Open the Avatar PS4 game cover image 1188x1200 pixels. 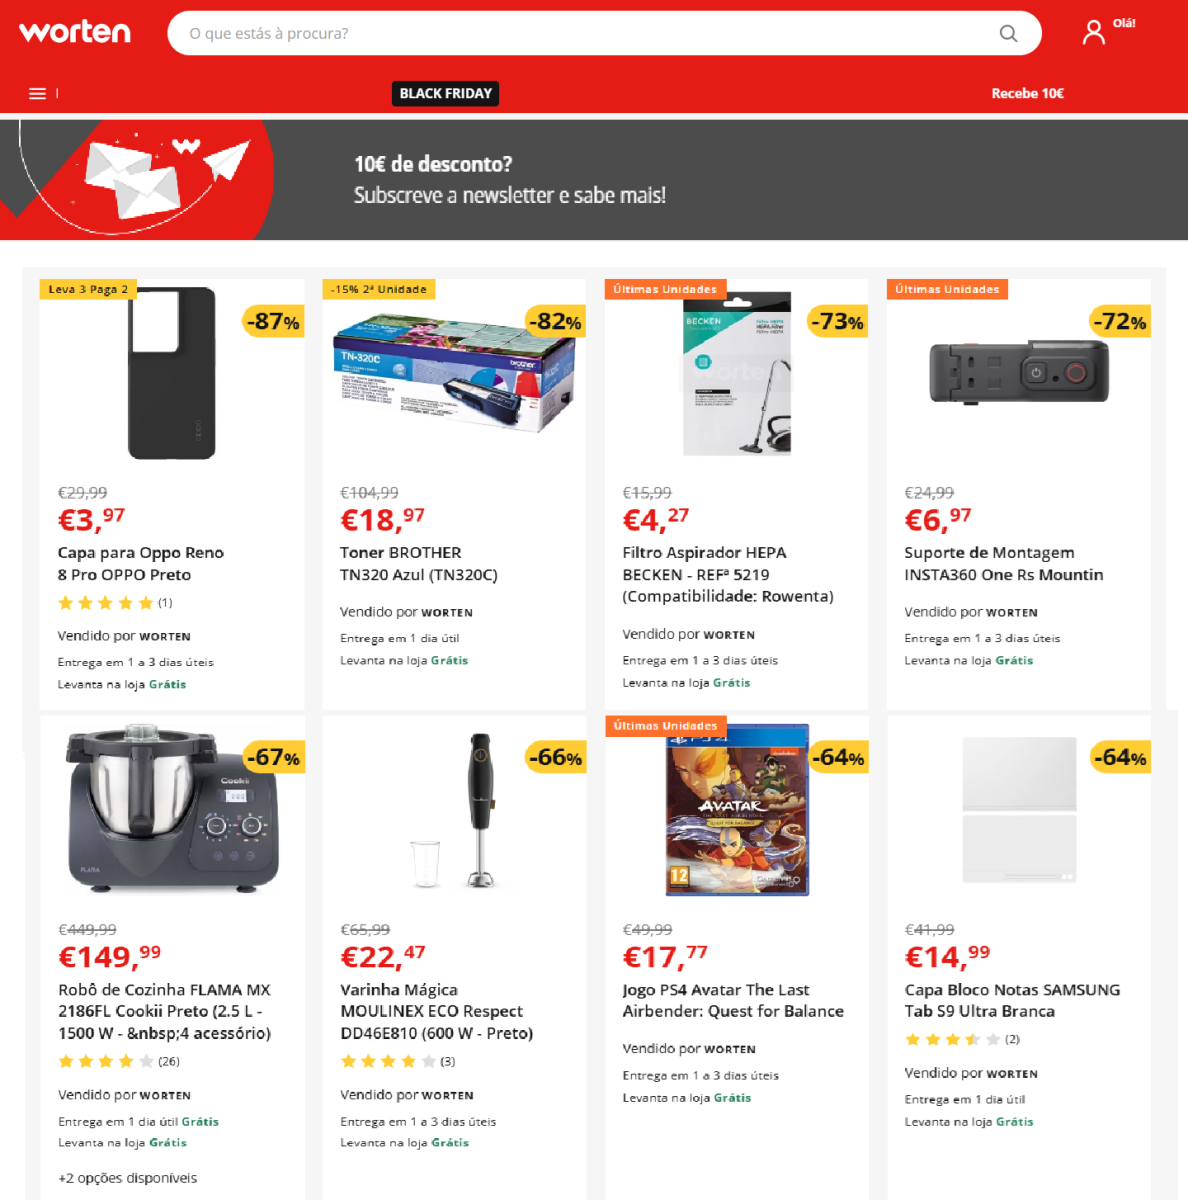(737, 811)
